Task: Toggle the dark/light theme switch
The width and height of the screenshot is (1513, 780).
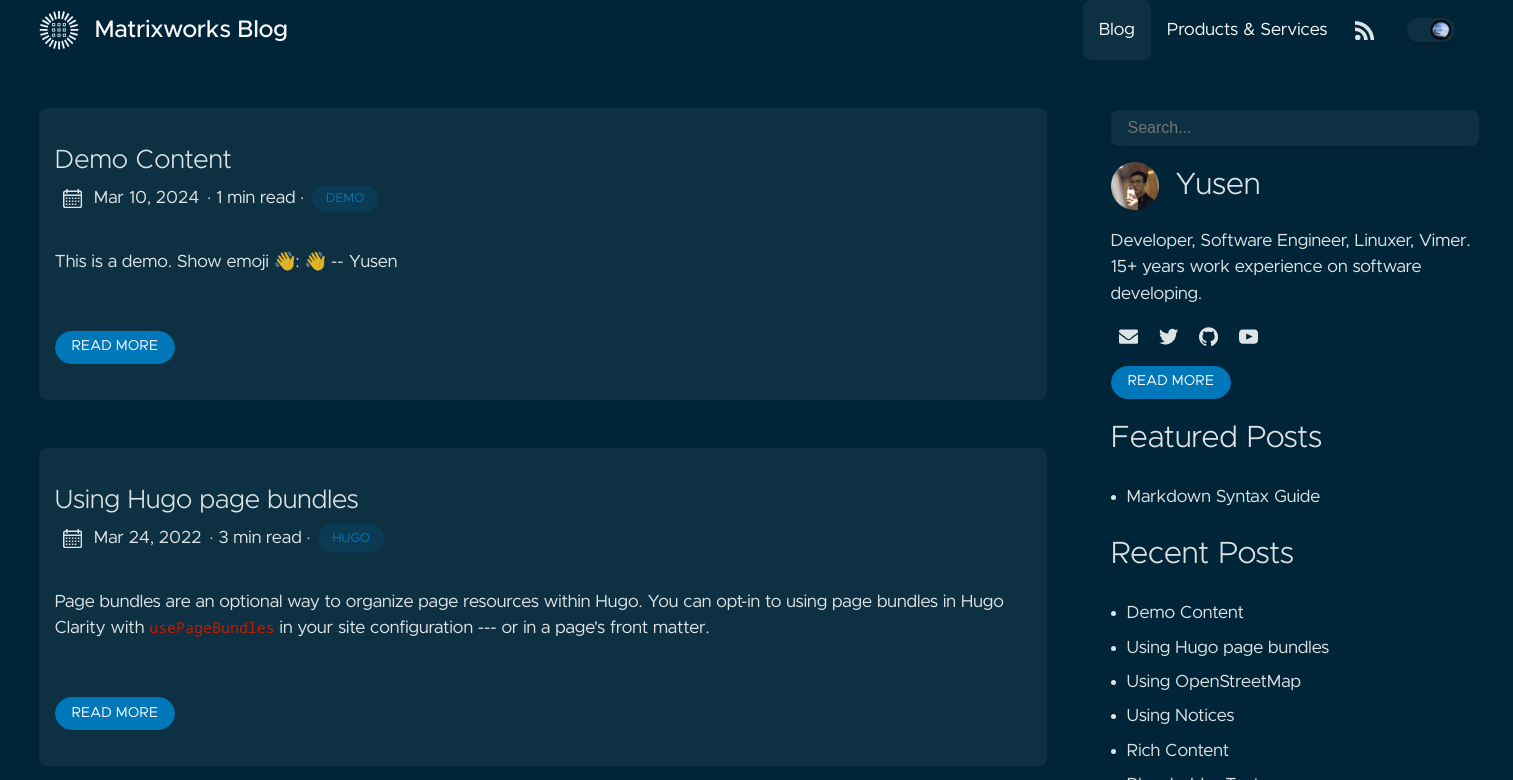Action: pos(1430,30)
